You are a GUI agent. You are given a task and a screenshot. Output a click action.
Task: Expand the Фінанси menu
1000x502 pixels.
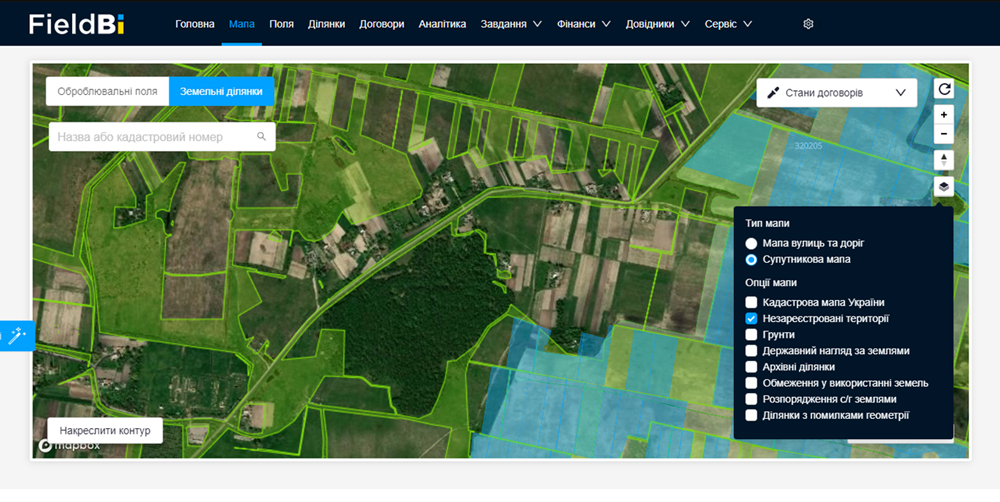point(584,24)
